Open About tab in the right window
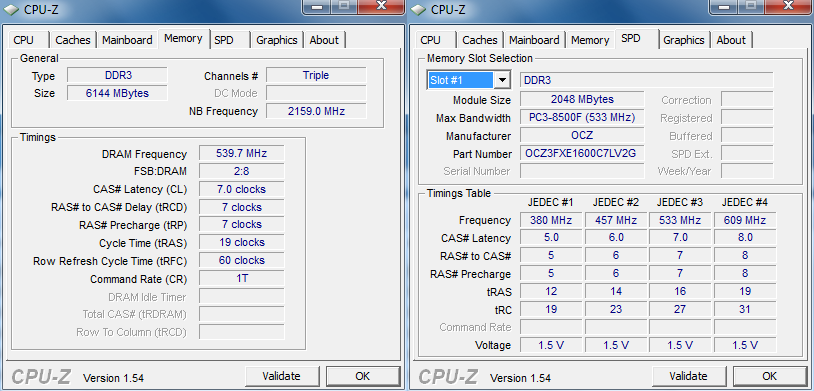 731,40
